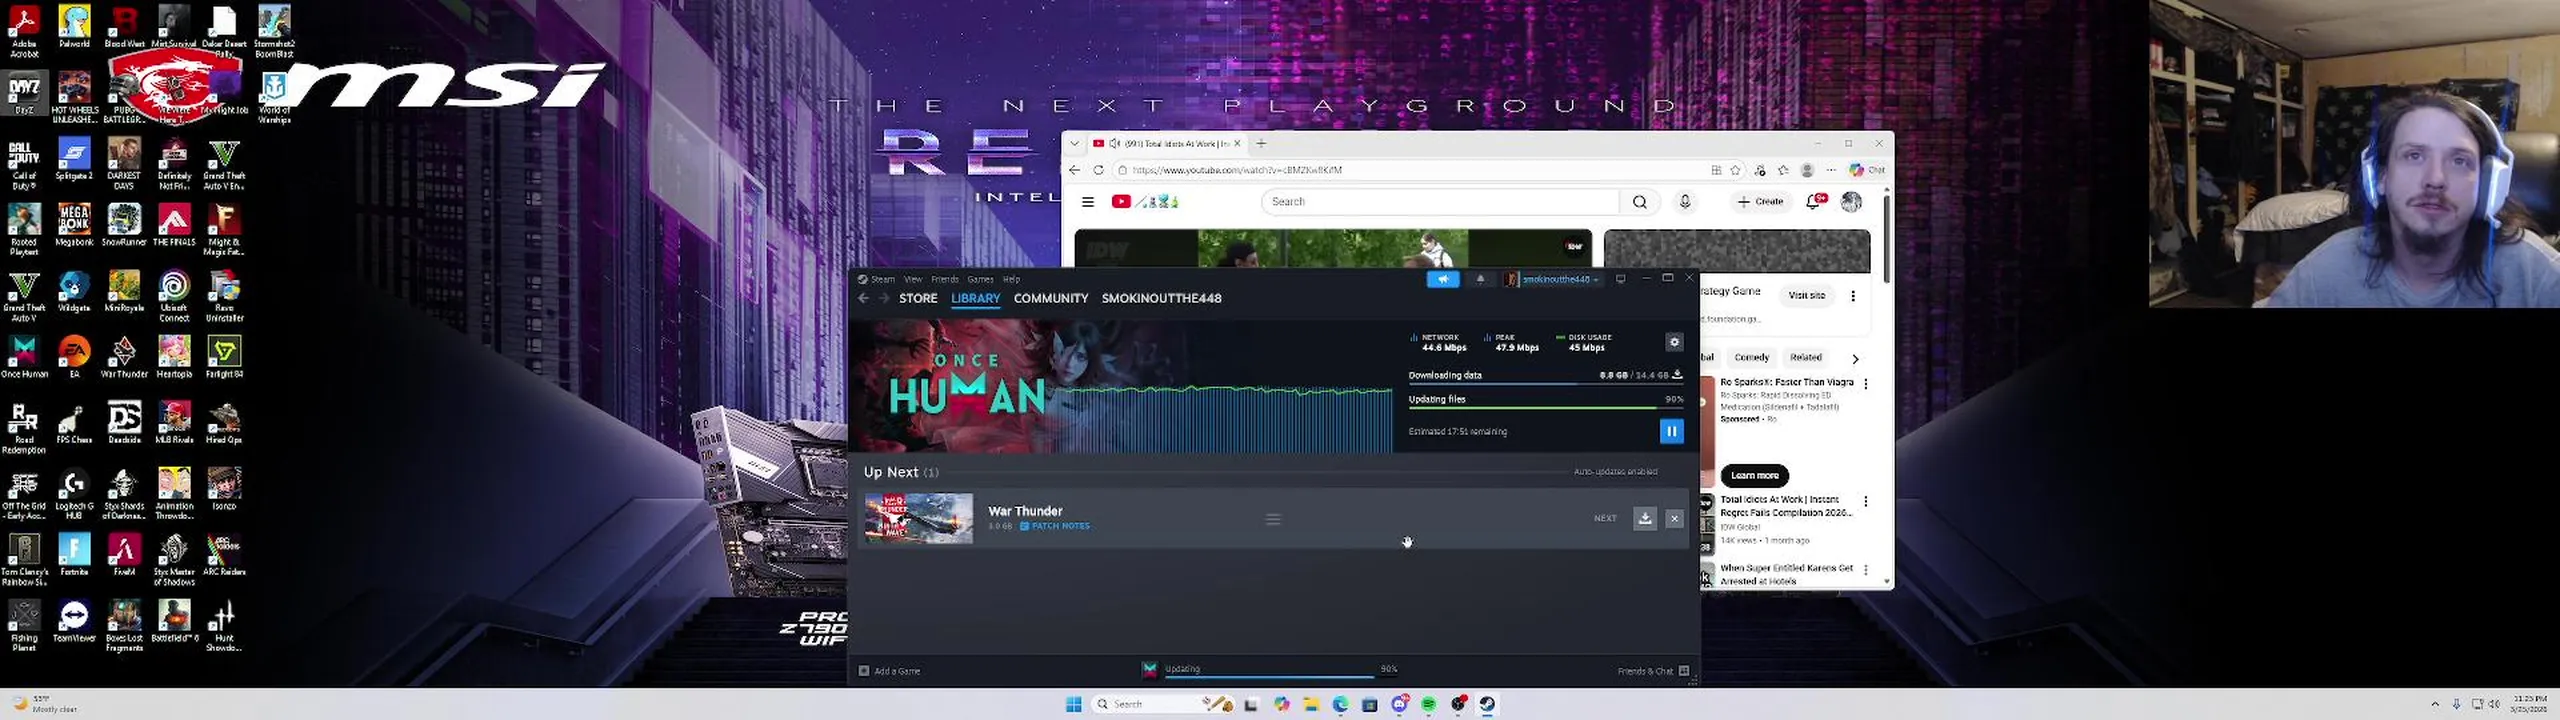This screenshot has width=2560, height=720.
Task: Open the browser settings ellipsis menu
Action: click(x=1831, y=170)
